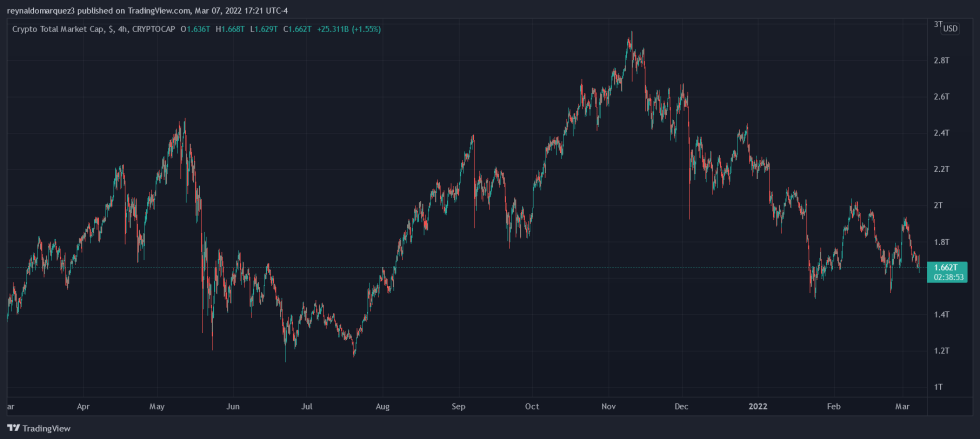This screenshot has width=980, height=439.
Task: Click the May marker on the time axis
Action: point(157,407)
